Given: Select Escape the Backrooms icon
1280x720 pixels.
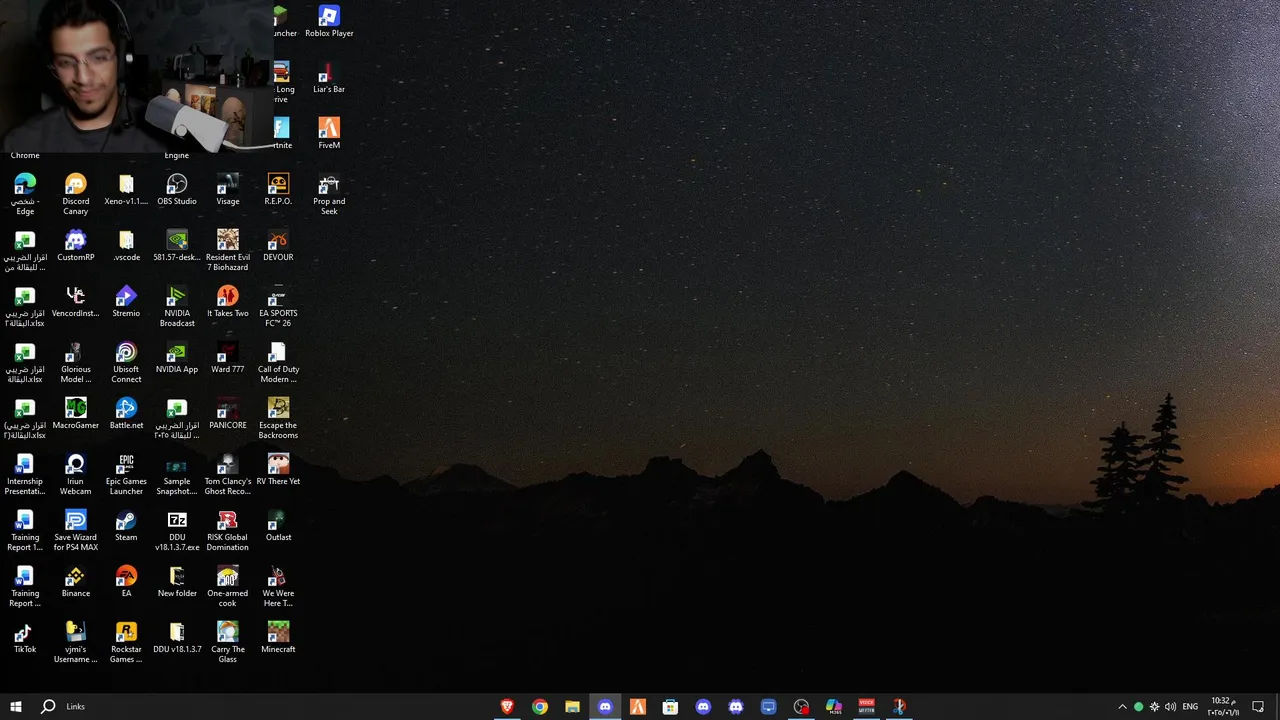Looking at the screenshot, I should [278, 418].
